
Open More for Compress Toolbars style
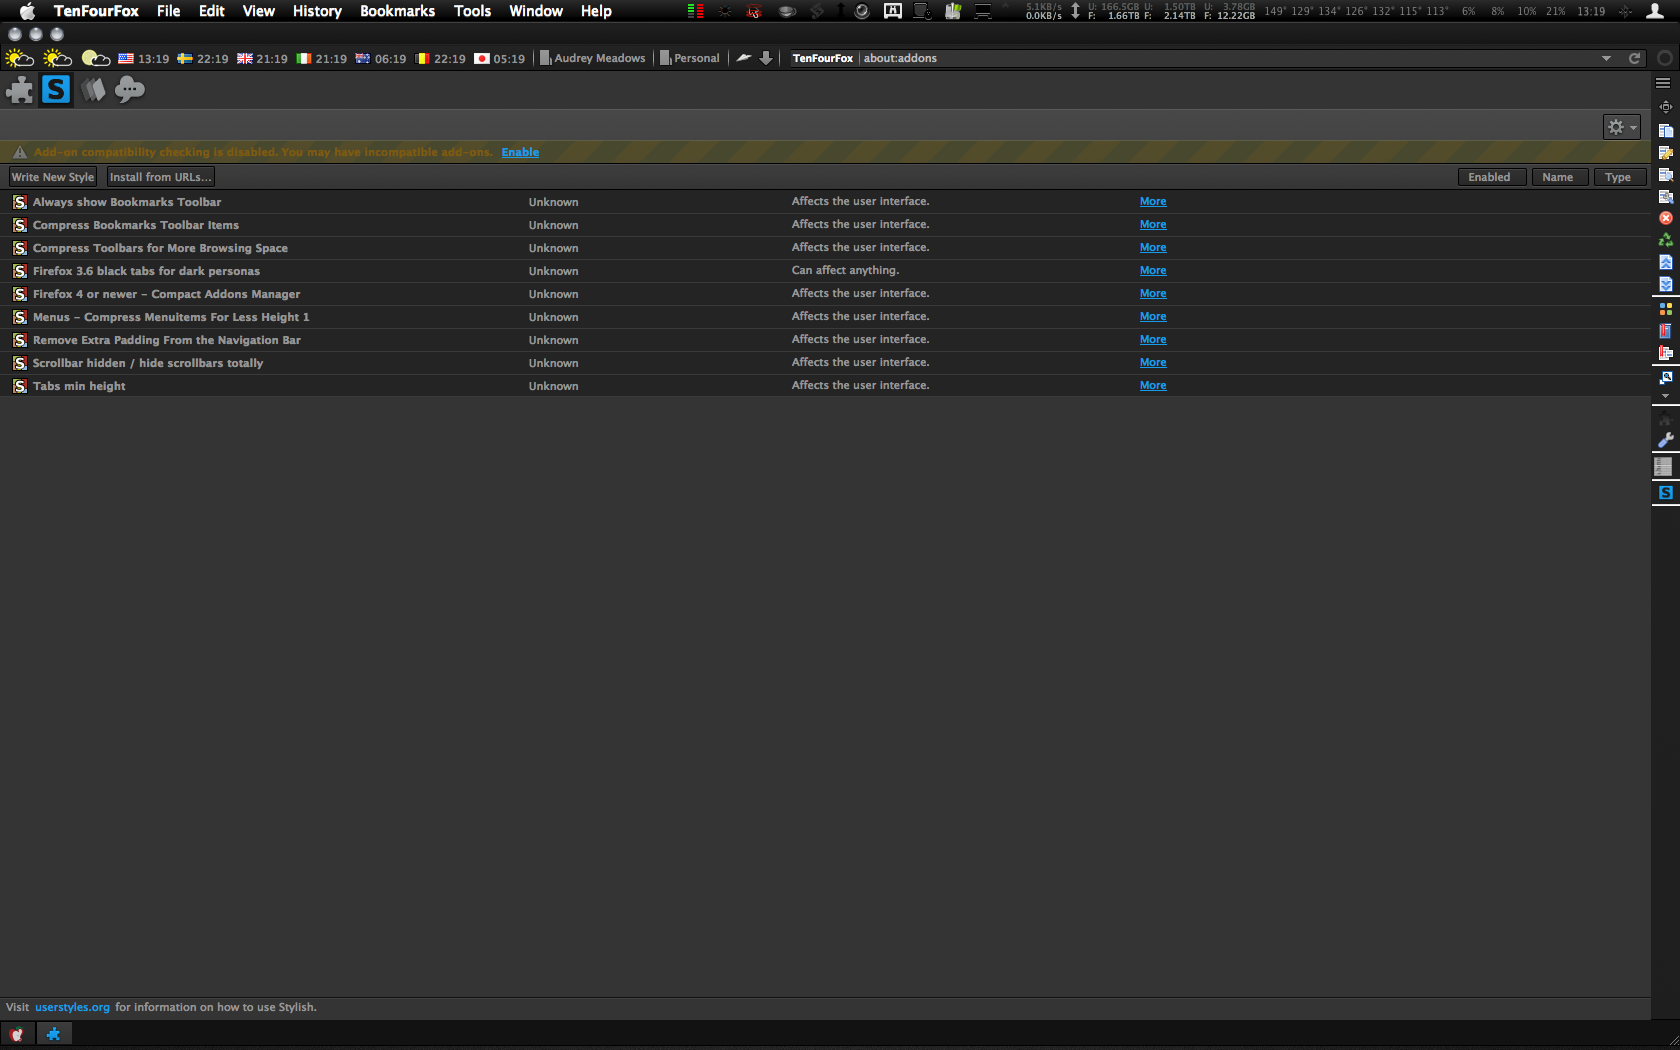pyautogui.click(x=1153, y=248)
